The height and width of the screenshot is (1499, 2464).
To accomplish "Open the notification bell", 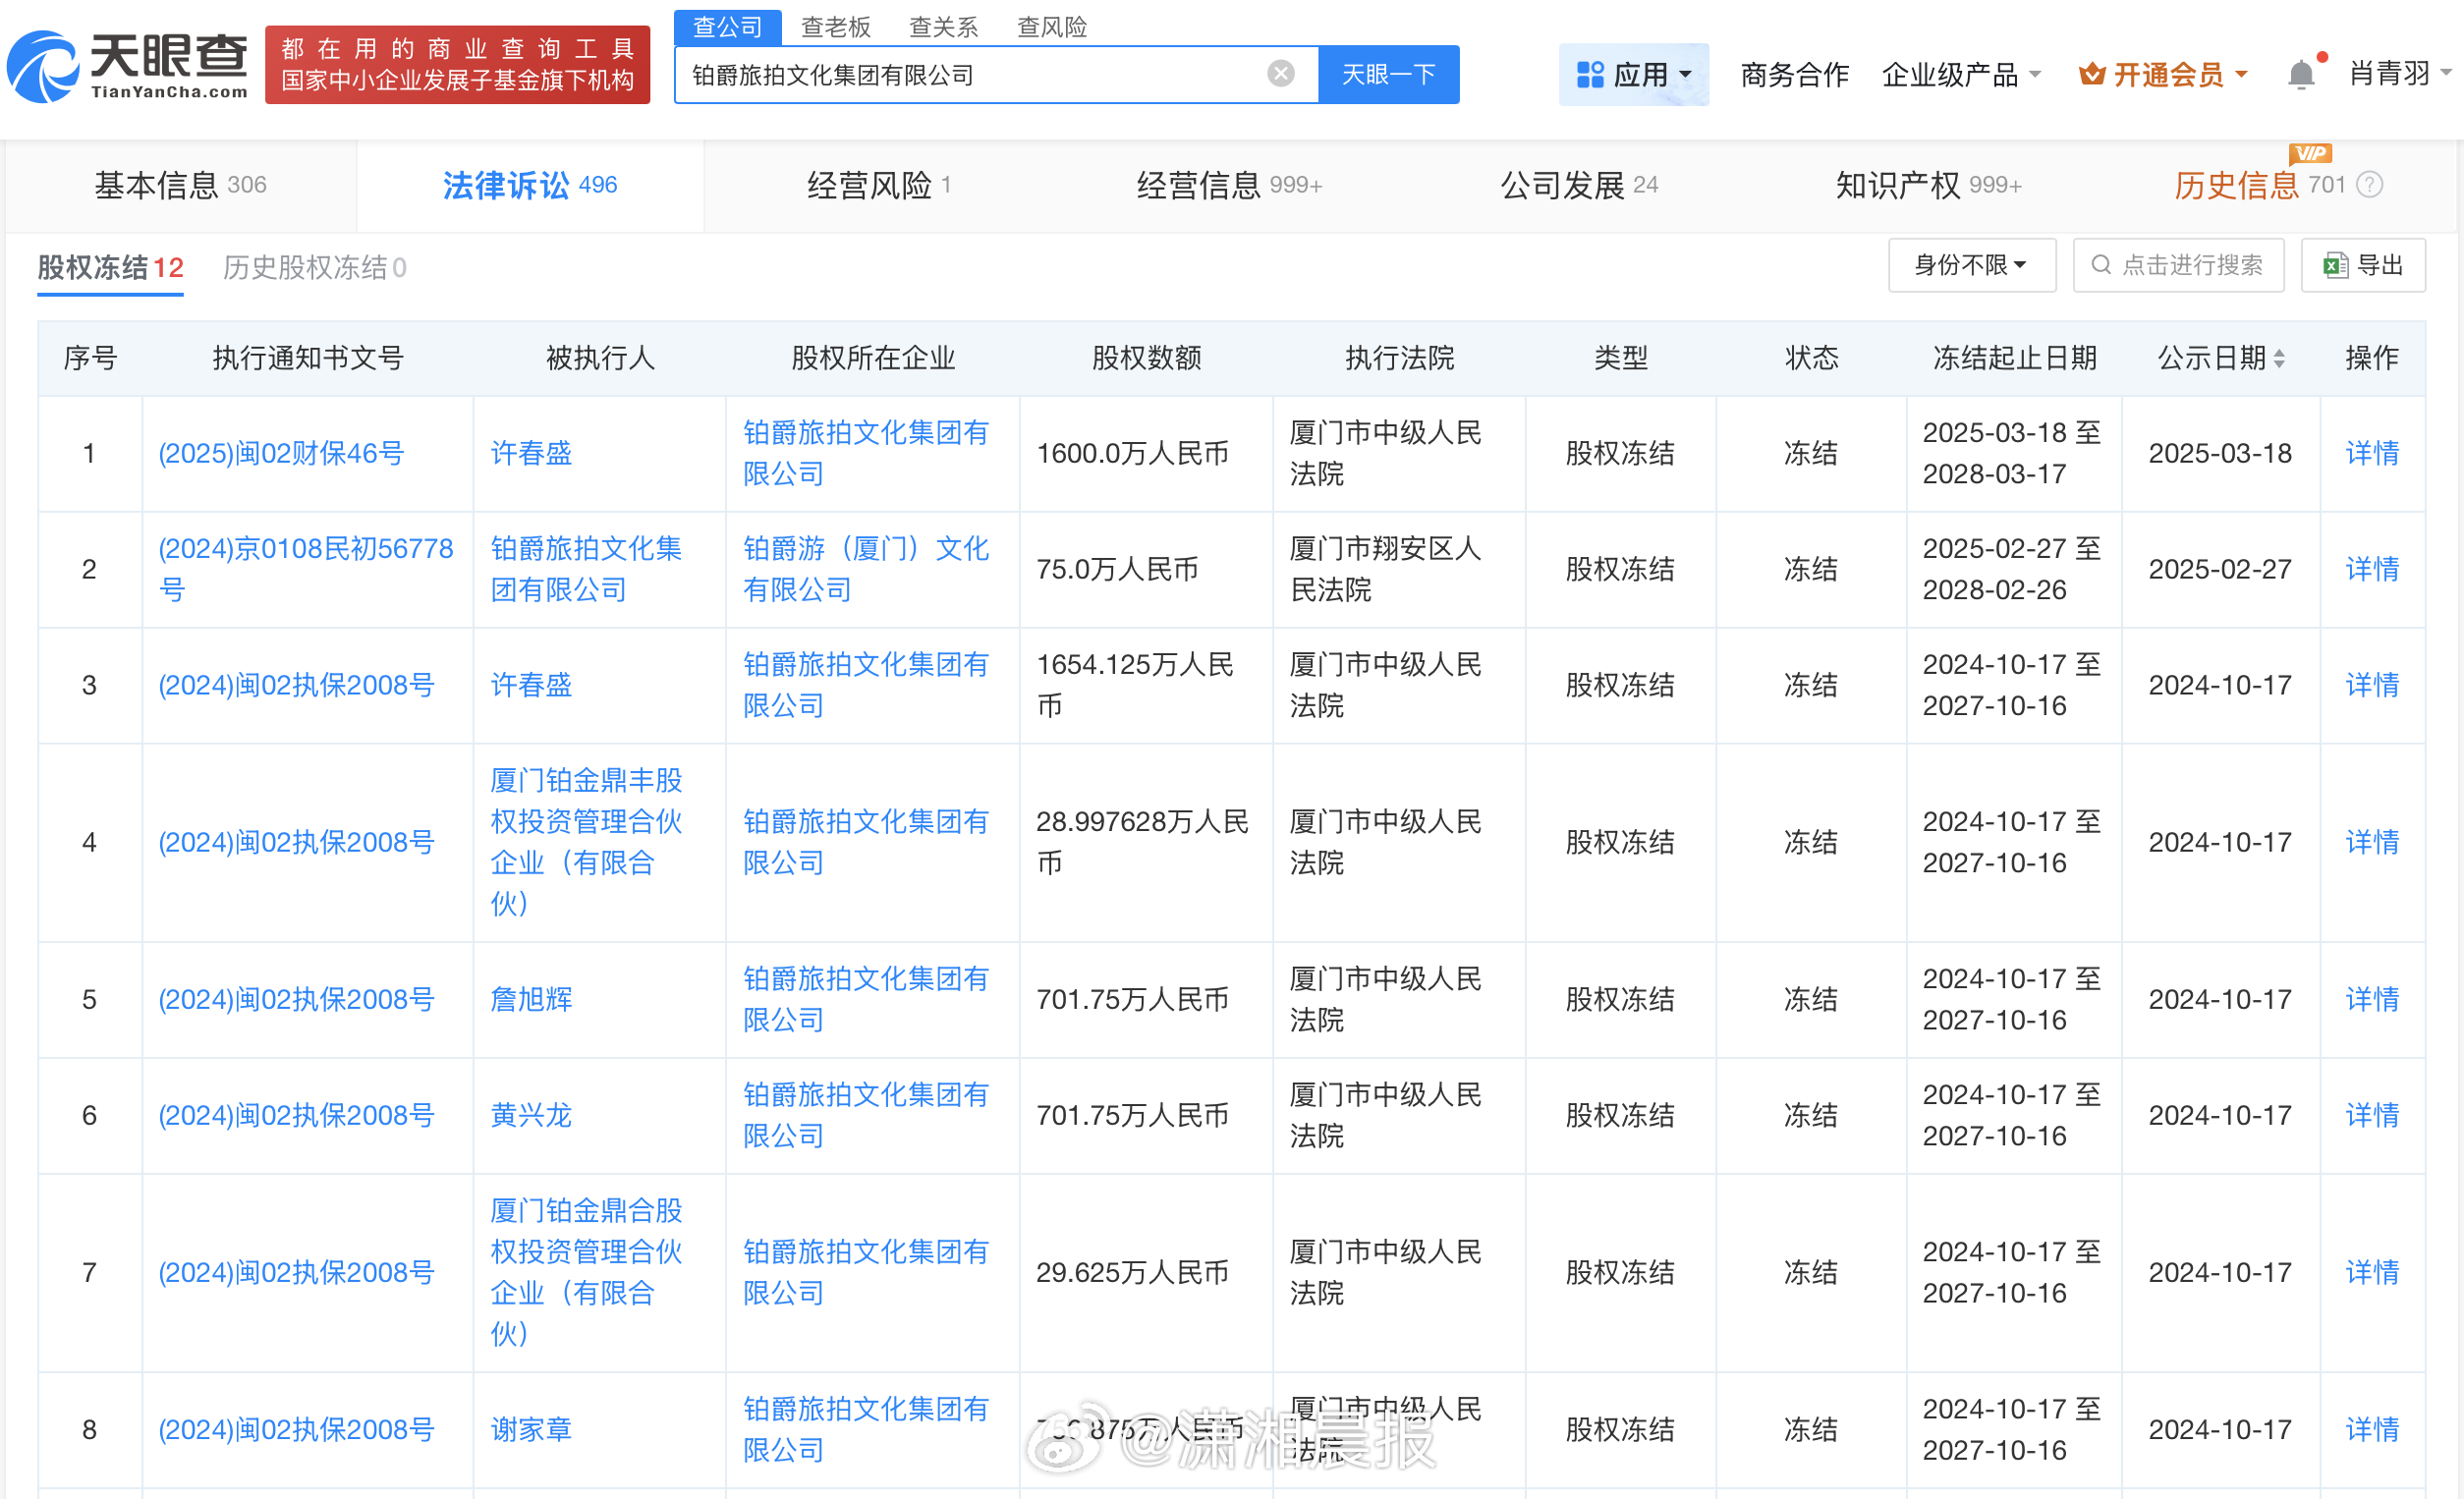I will [2301, 74].
